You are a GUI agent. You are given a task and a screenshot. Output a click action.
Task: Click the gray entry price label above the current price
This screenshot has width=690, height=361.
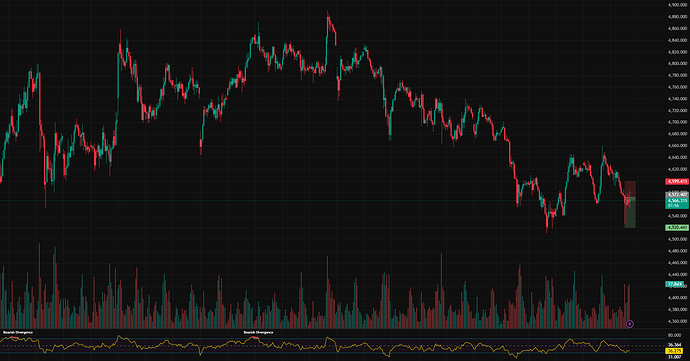(x=677, y=194)
